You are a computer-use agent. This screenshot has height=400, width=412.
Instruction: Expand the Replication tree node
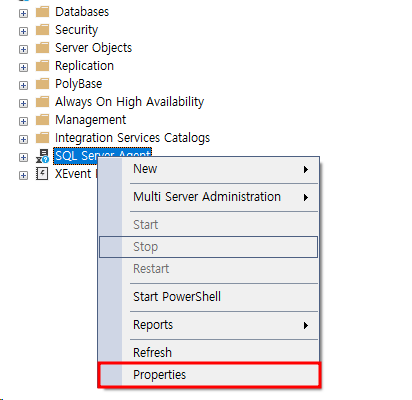[23, 67]
